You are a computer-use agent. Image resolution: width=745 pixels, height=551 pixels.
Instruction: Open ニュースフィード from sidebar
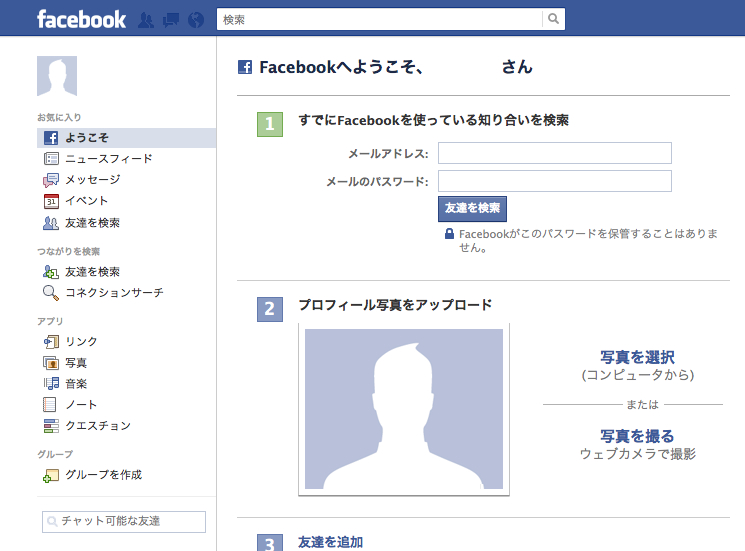click(x=109, y=159)
